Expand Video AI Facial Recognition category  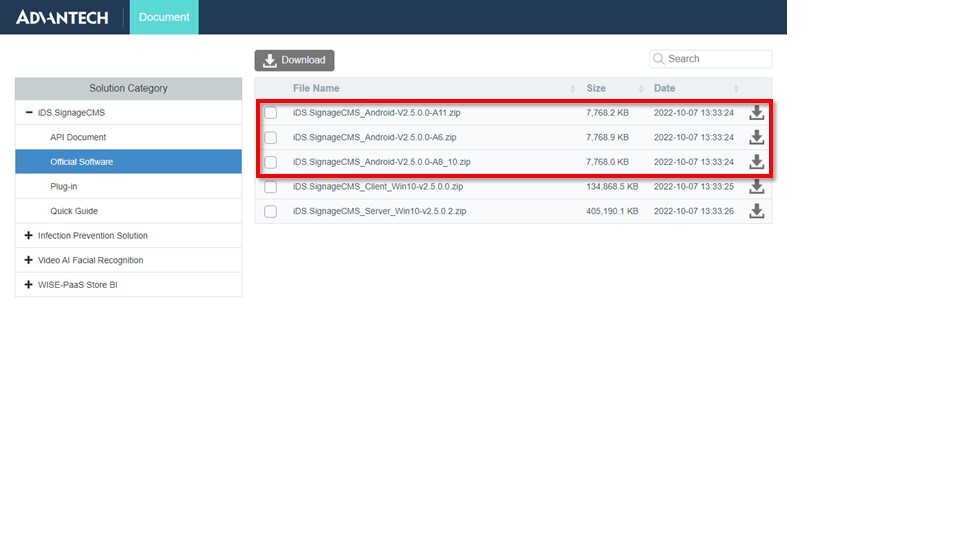pyautogui.click(x=29, y=260)
